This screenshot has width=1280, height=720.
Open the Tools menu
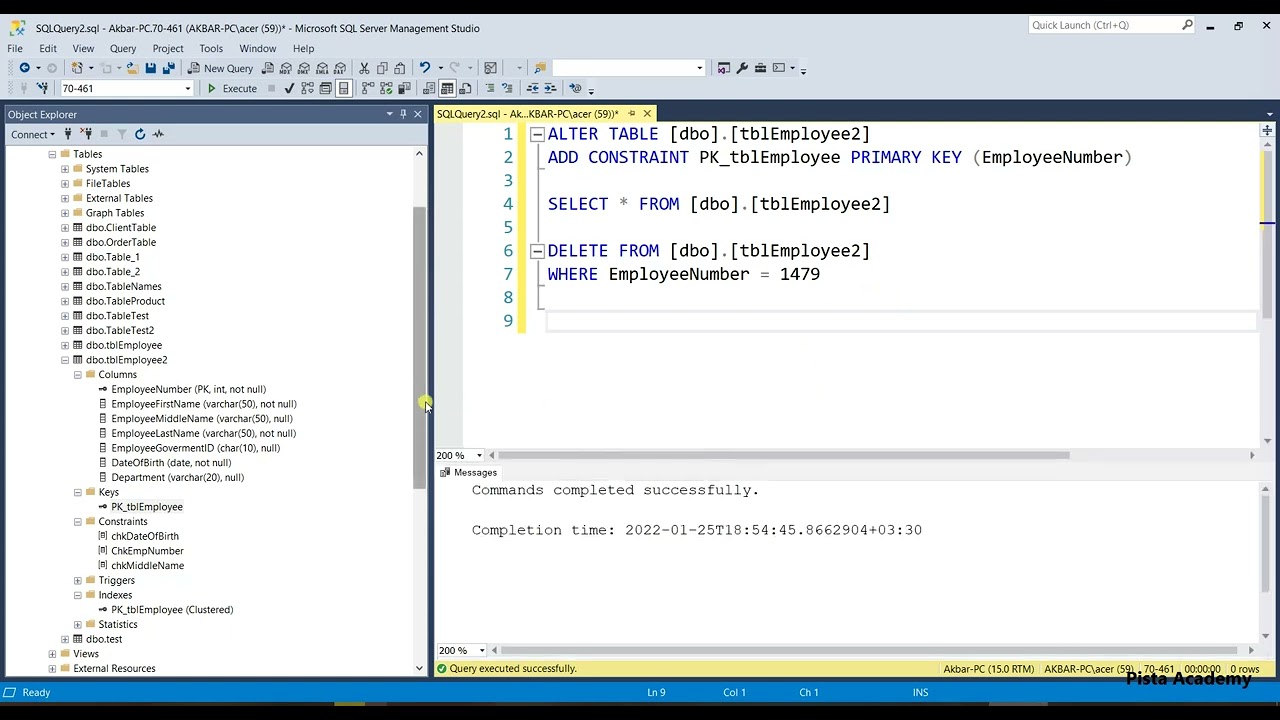(x=211, y=48)
